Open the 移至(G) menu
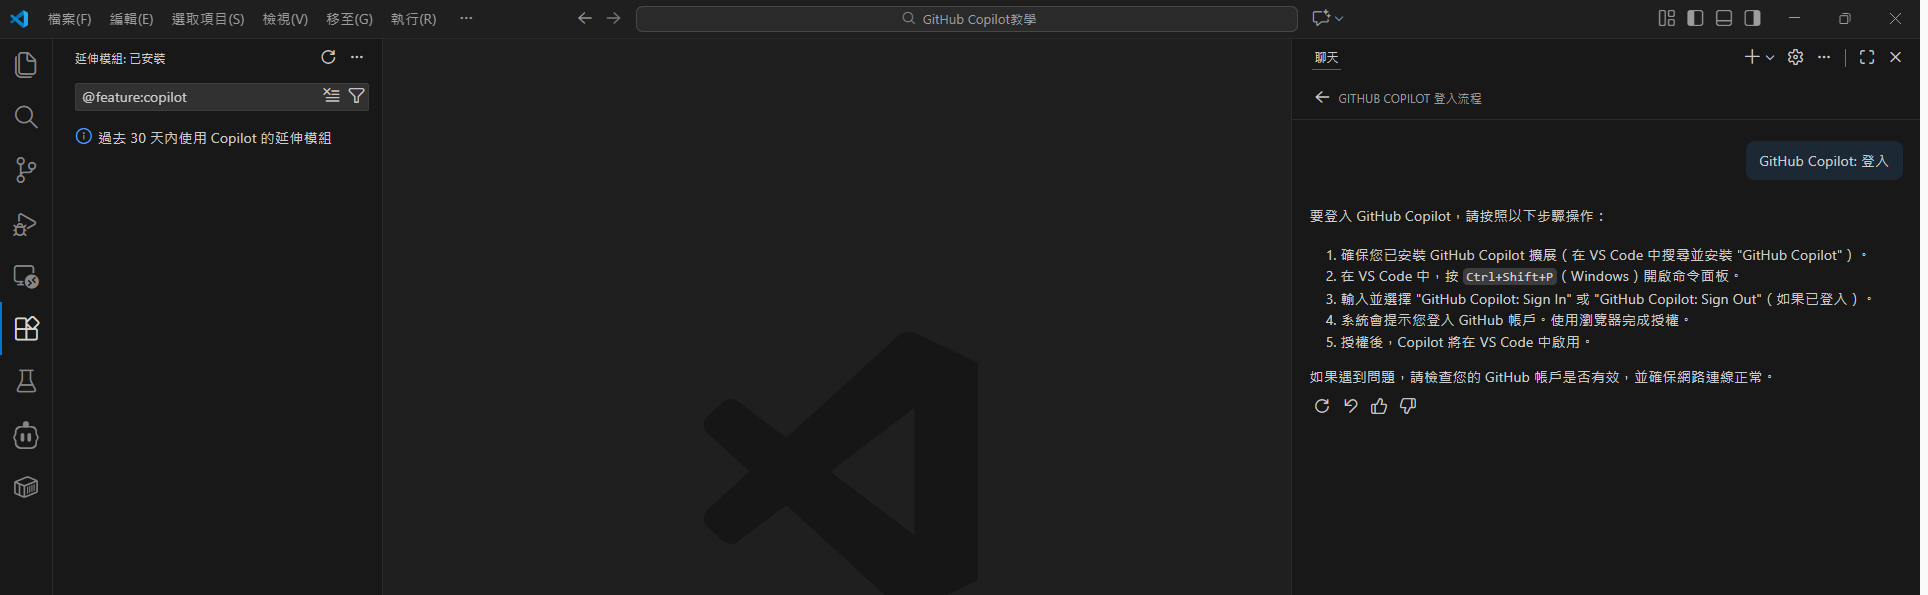The image size is (1928, 595). coord(349,19)
